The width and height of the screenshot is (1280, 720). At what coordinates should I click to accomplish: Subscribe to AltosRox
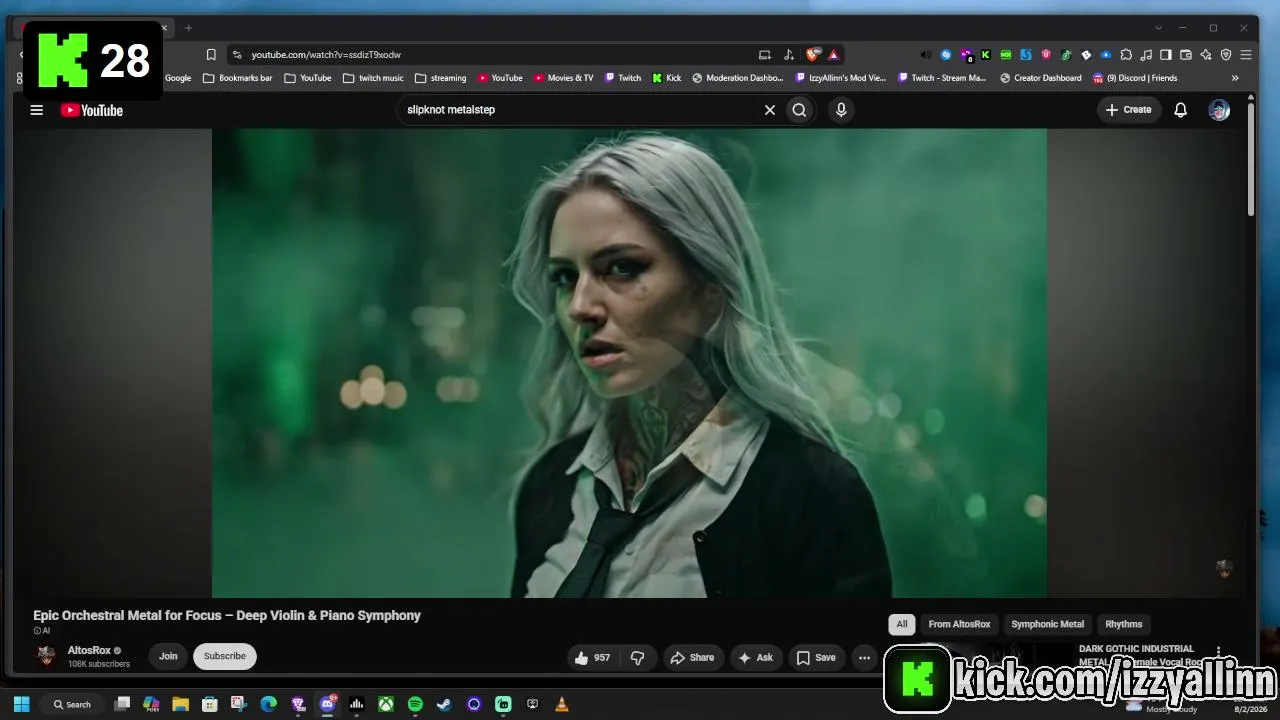(x=225, y=656)
